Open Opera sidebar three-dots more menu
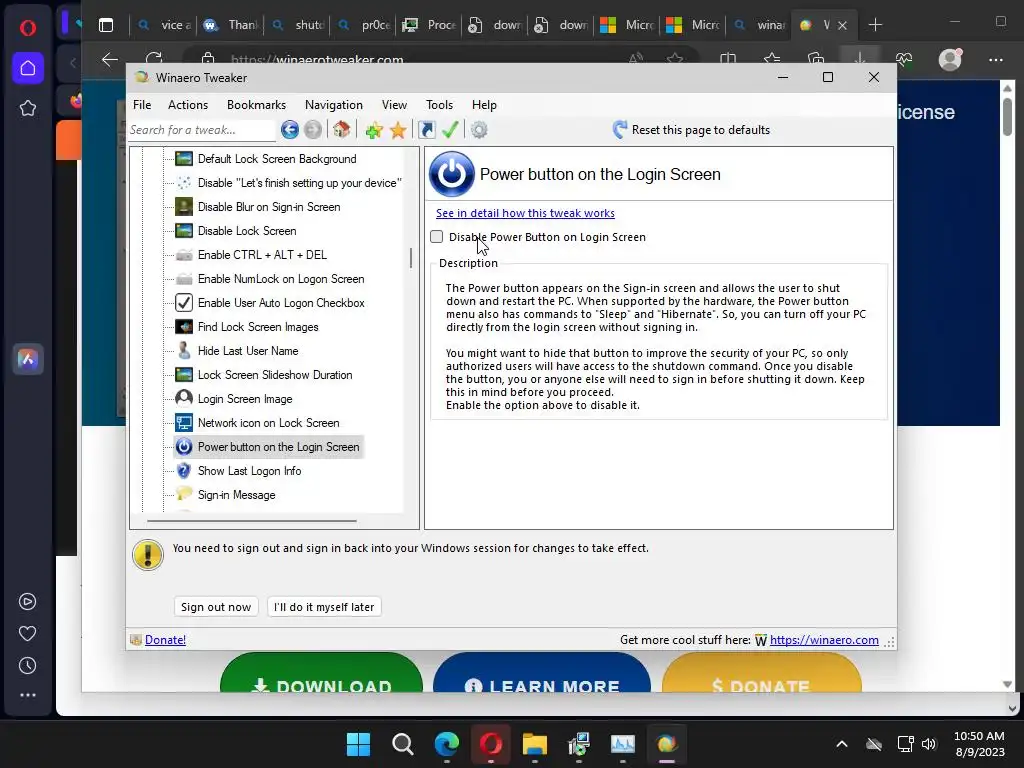This screenshot has width=1024, height=768. click(27, 696)
